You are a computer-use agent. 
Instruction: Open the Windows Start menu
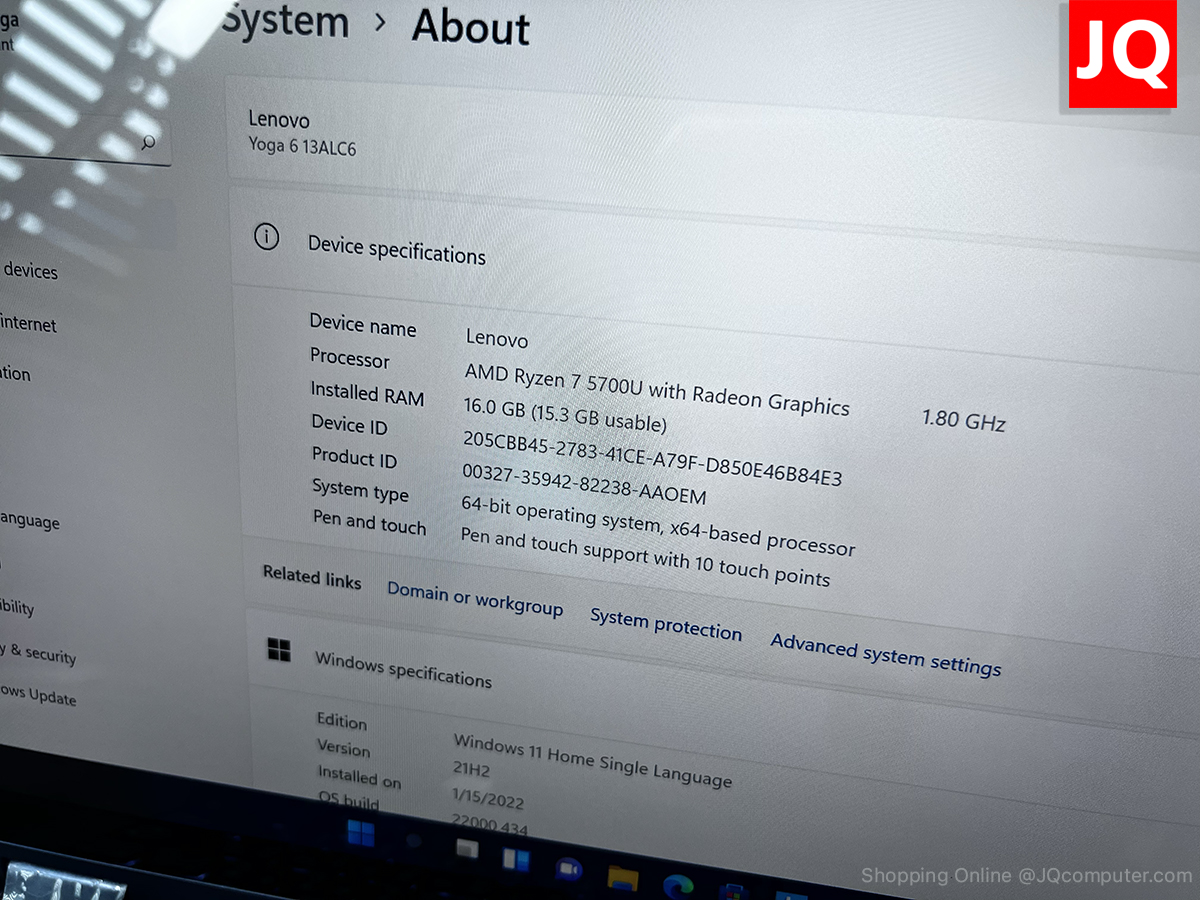(360, 832)
